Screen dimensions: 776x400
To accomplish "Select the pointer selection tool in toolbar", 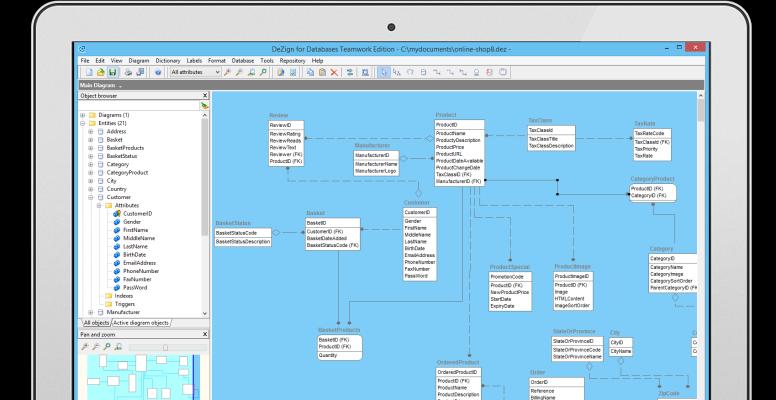I will [384, 72].
